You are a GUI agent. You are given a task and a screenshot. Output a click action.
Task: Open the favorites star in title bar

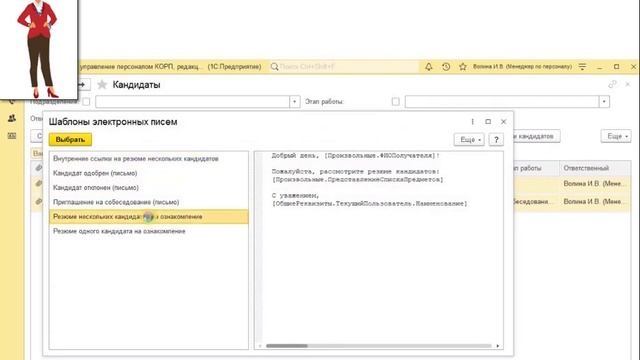click(x=462, y=67)
